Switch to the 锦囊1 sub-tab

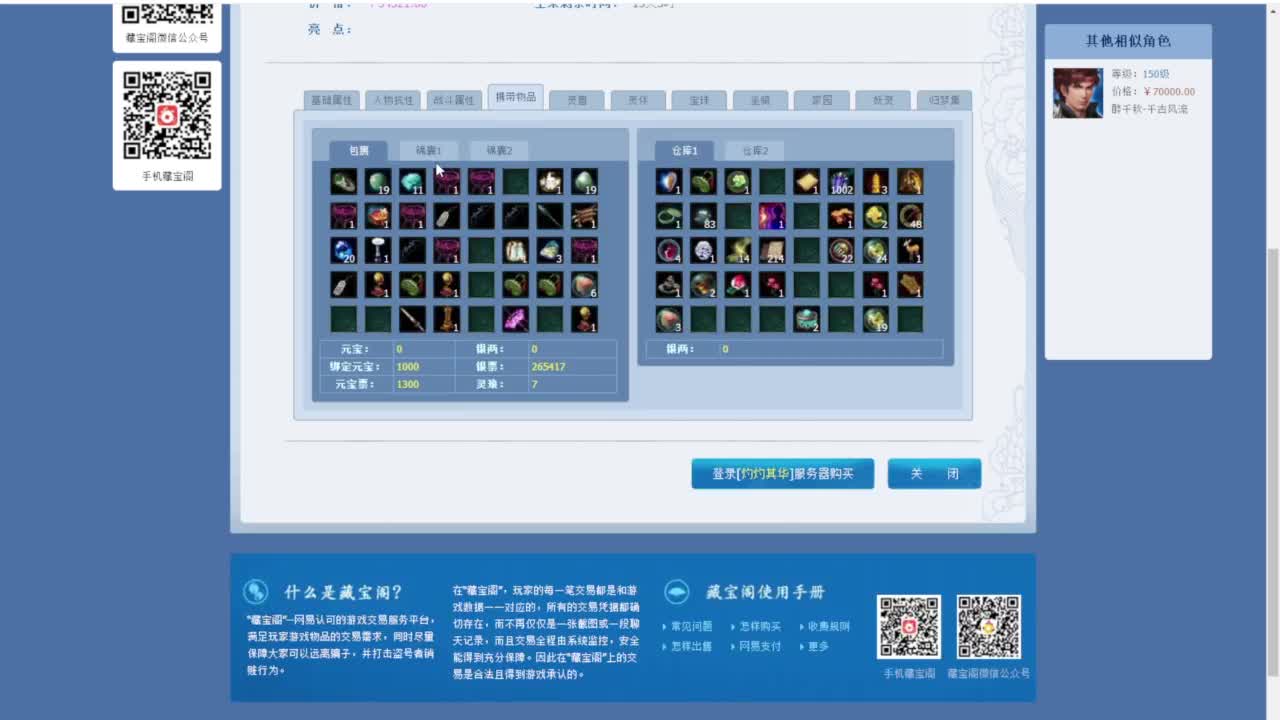click(429, 150)
